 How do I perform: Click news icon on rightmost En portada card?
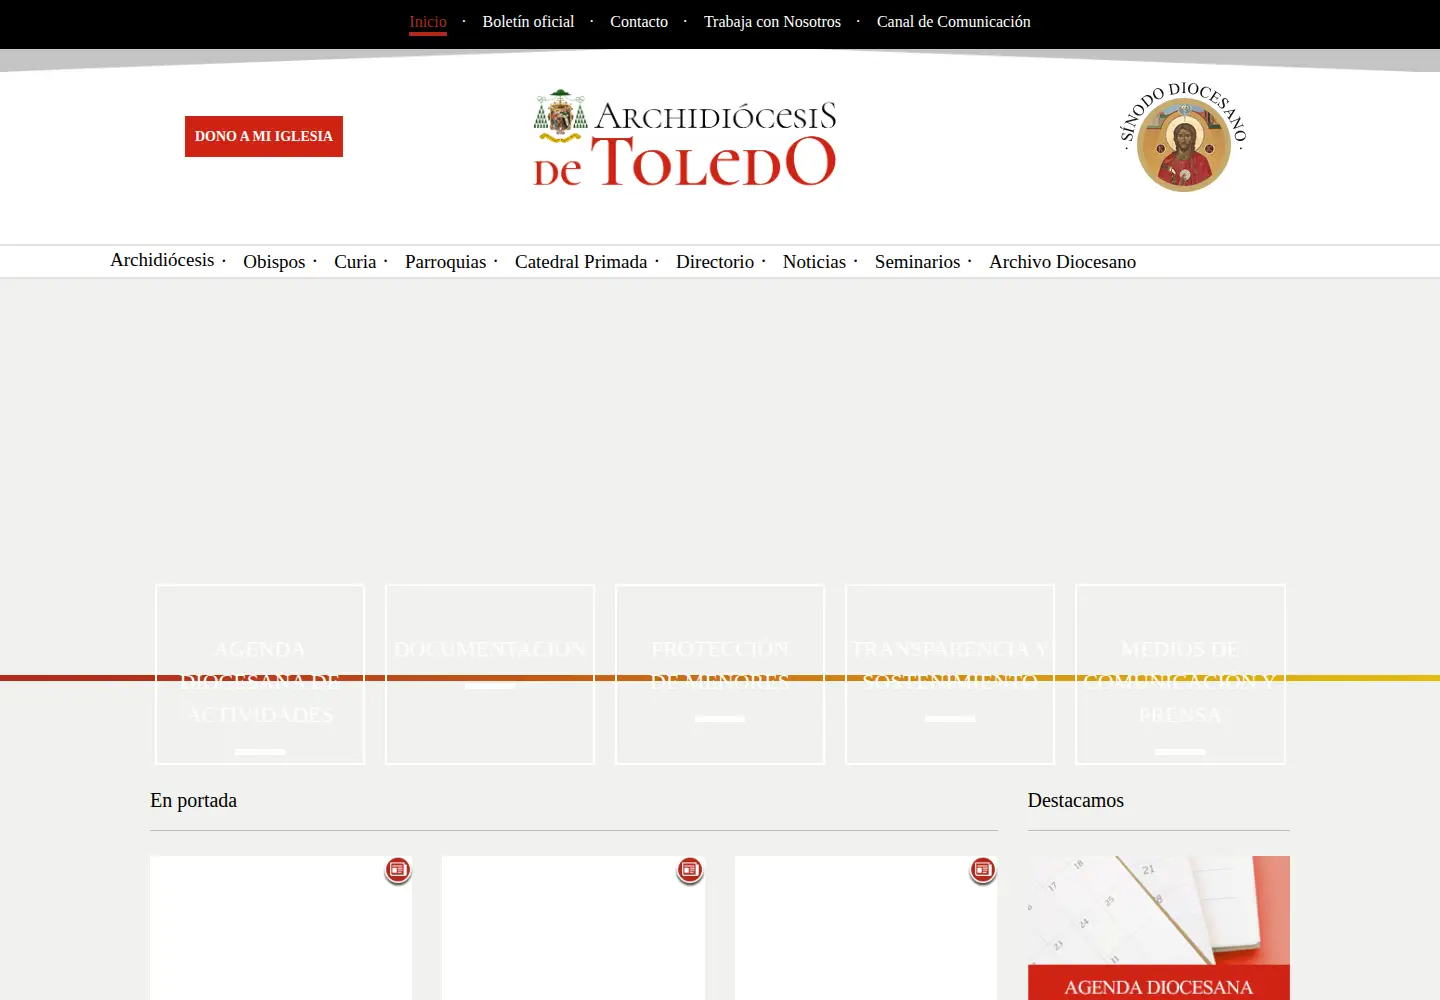pos(983,870)
